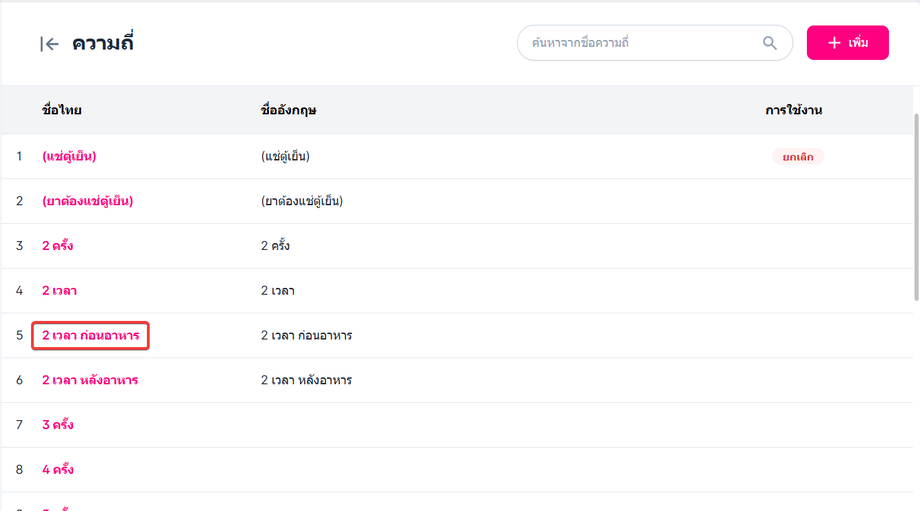Image resolution: width=920 pixels, height=511 pixels.
Task: Click the magnifier search icon
Action: [x=769, y=43]
